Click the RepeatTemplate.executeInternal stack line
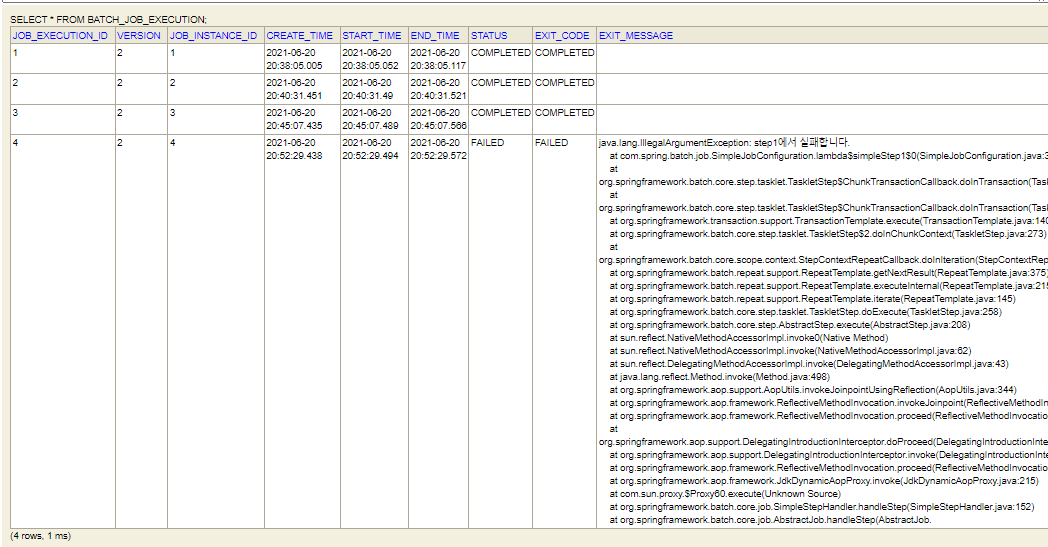 (829, 286)
